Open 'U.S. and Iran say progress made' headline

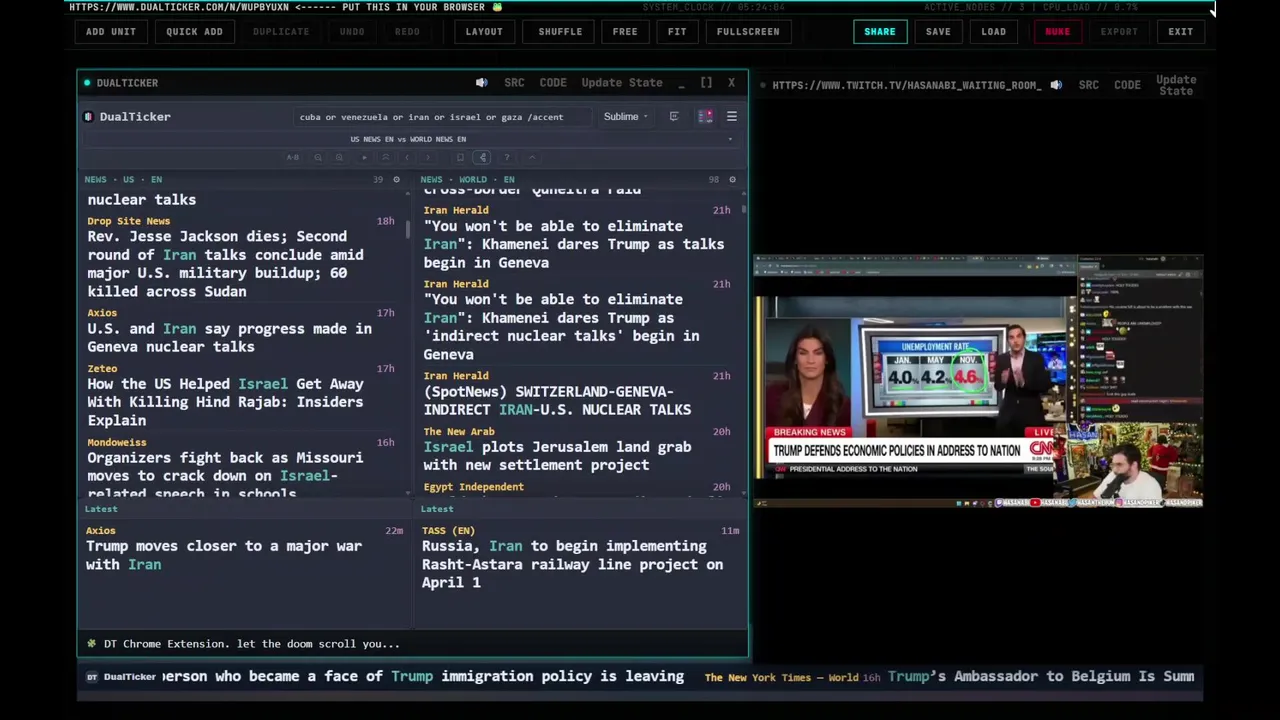click(229, 338)
